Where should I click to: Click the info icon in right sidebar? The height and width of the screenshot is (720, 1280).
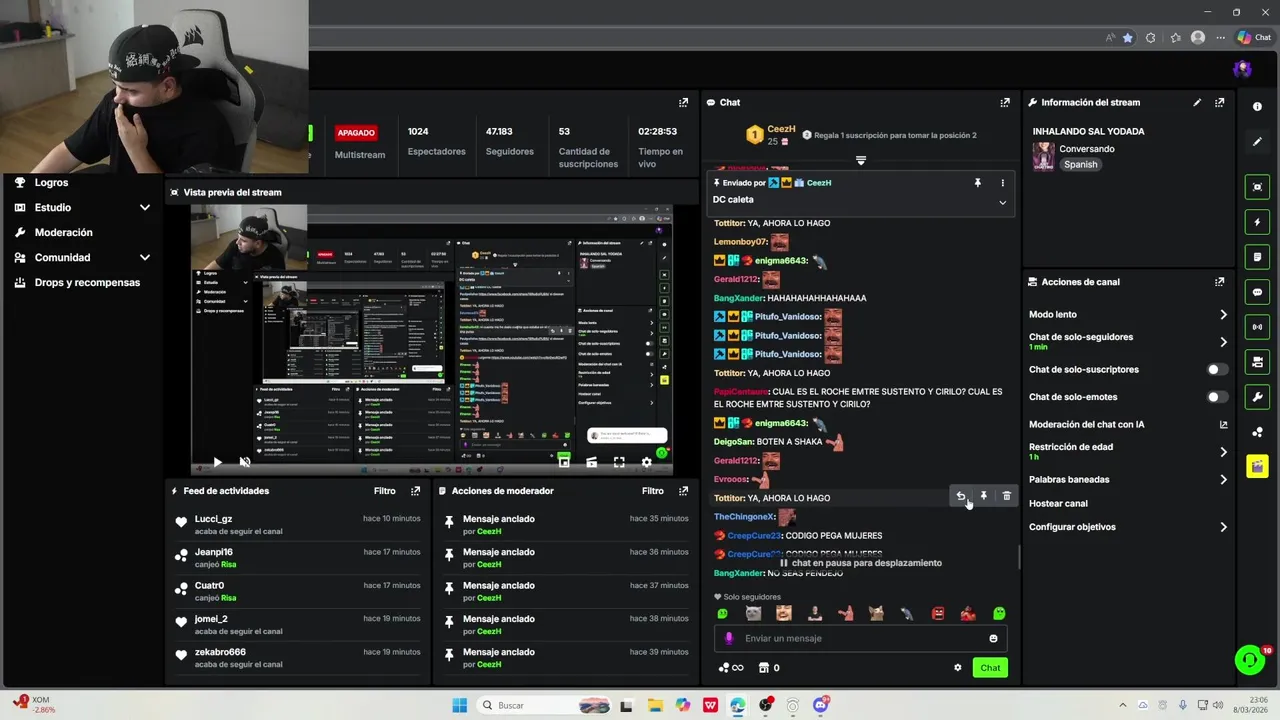click(1258, 107)
